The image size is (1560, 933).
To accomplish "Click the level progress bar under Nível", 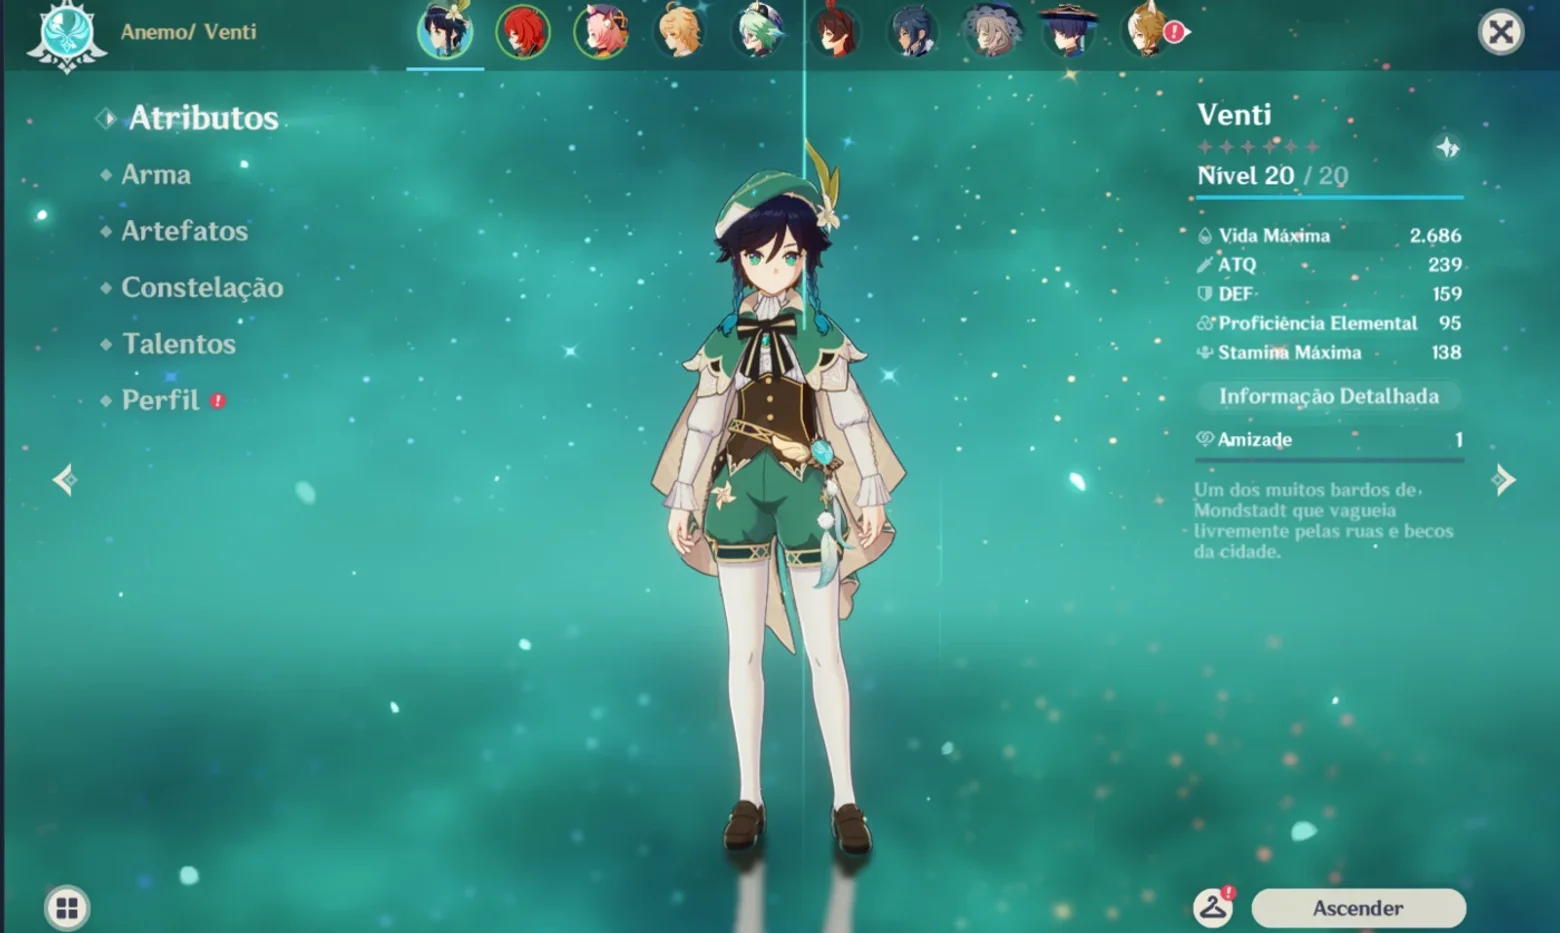I will click(1329, 197).
